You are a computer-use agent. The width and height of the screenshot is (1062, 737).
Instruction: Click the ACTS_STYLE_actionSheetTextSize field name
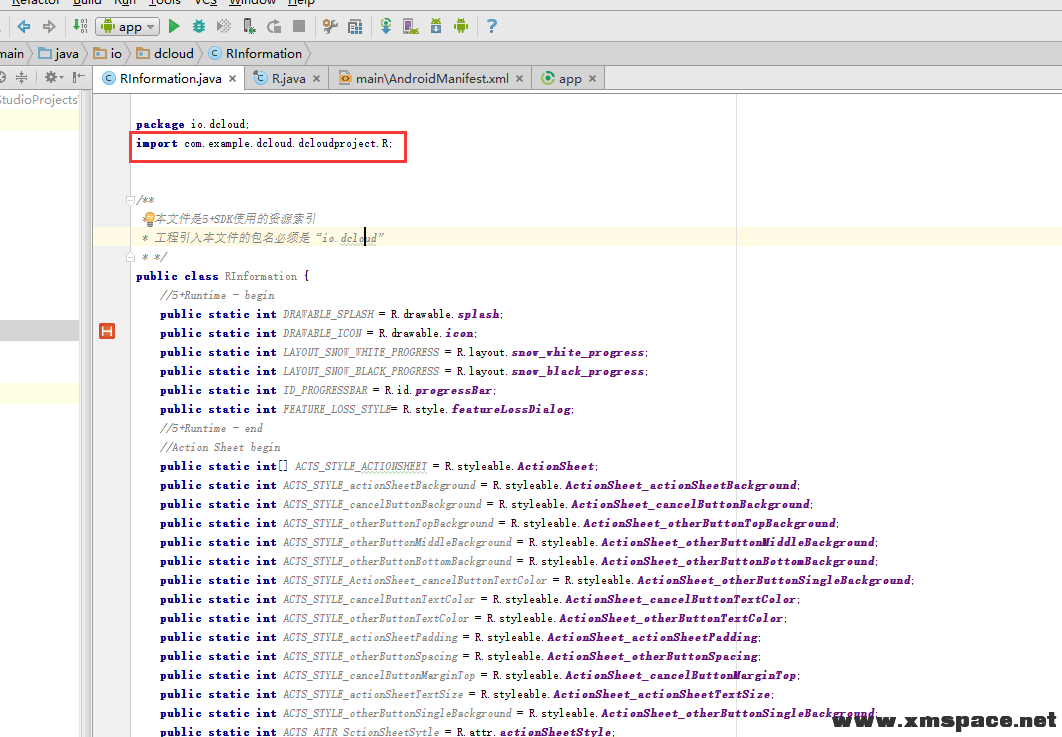click(373, 694)
